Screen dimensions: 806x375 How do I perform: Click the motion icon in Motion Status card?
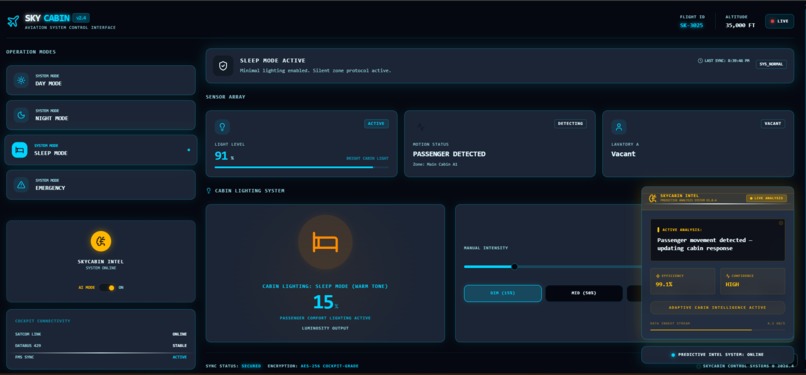point(420,126)
